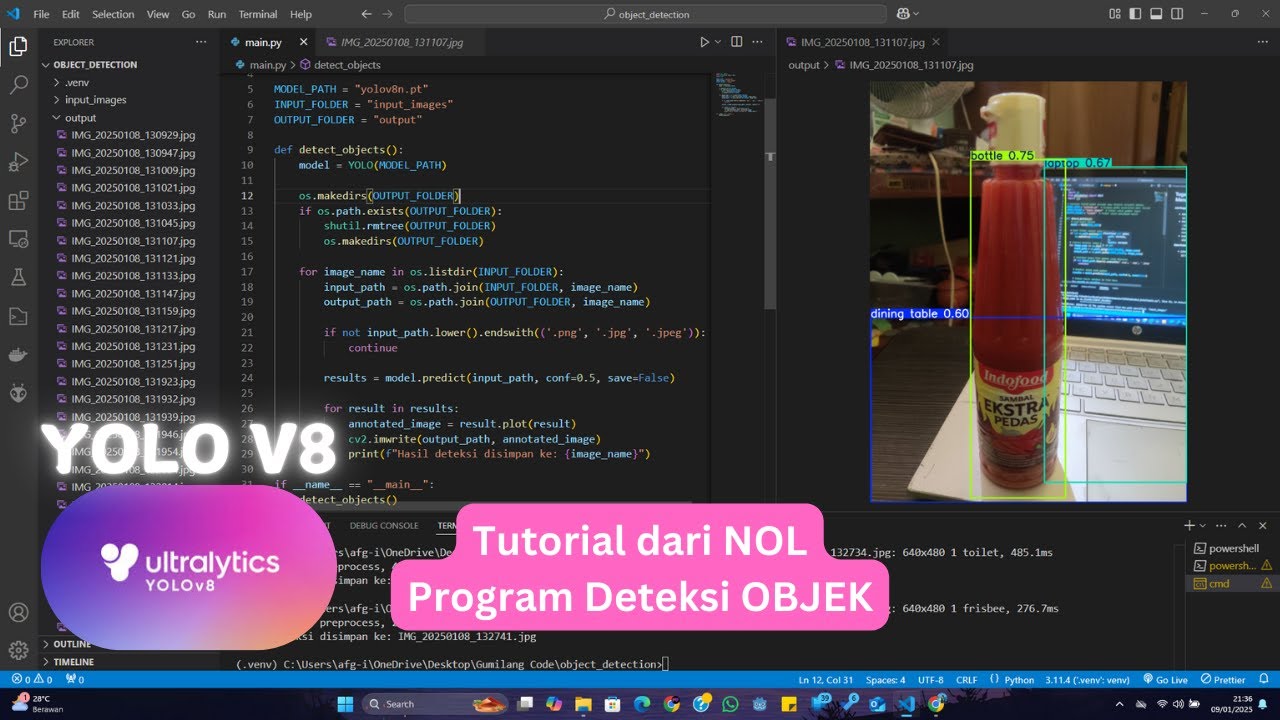Select the cmd terminal session
The height and width of the screenshot is (720, 1280).
point(1218,583)
